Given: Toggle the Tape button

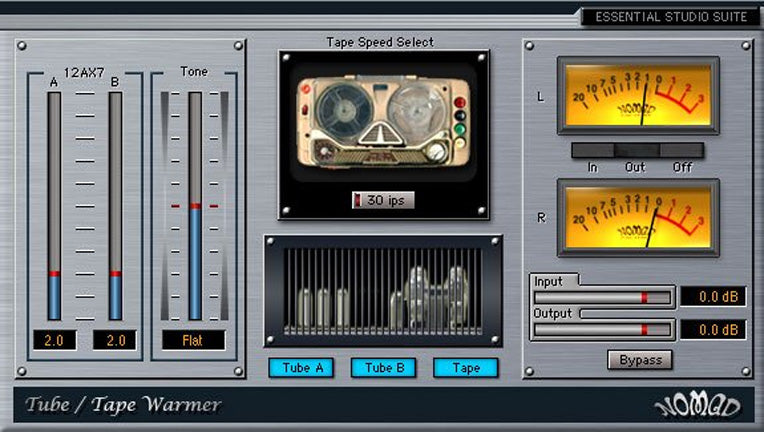Looking at the screenshot, I should pyautogui.click(x=466, y=367).
